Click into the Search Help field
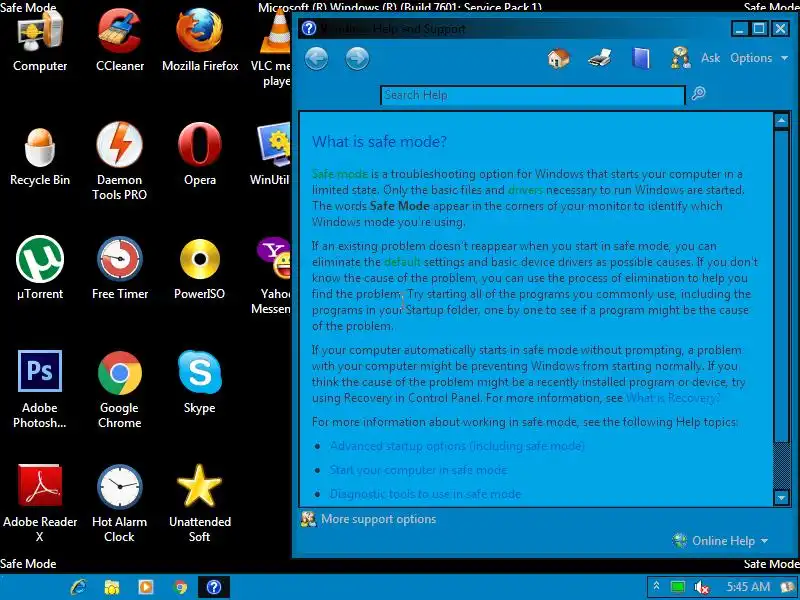The image size is (800, 600). pyautogui.click(x=533, y=95)
